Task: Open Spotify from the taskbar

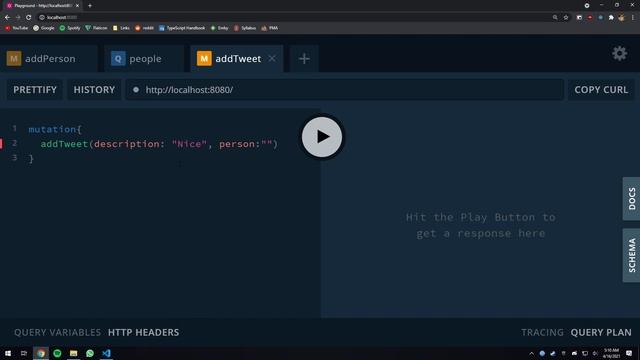Action: click(57, 353)
